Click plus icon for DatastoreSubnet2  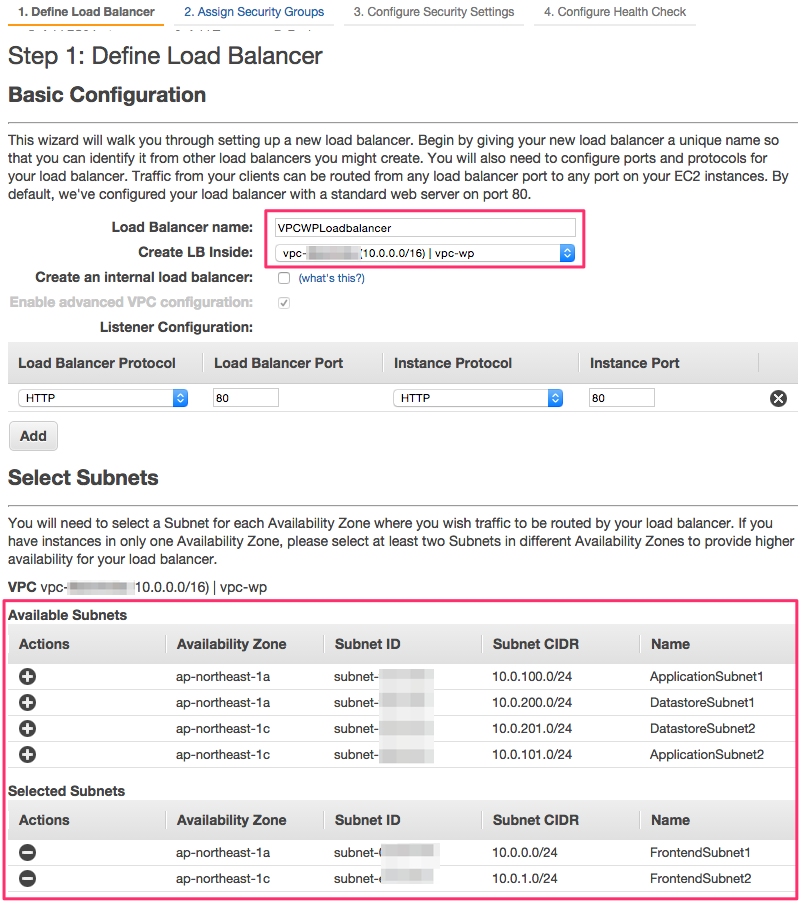[27, 729]
